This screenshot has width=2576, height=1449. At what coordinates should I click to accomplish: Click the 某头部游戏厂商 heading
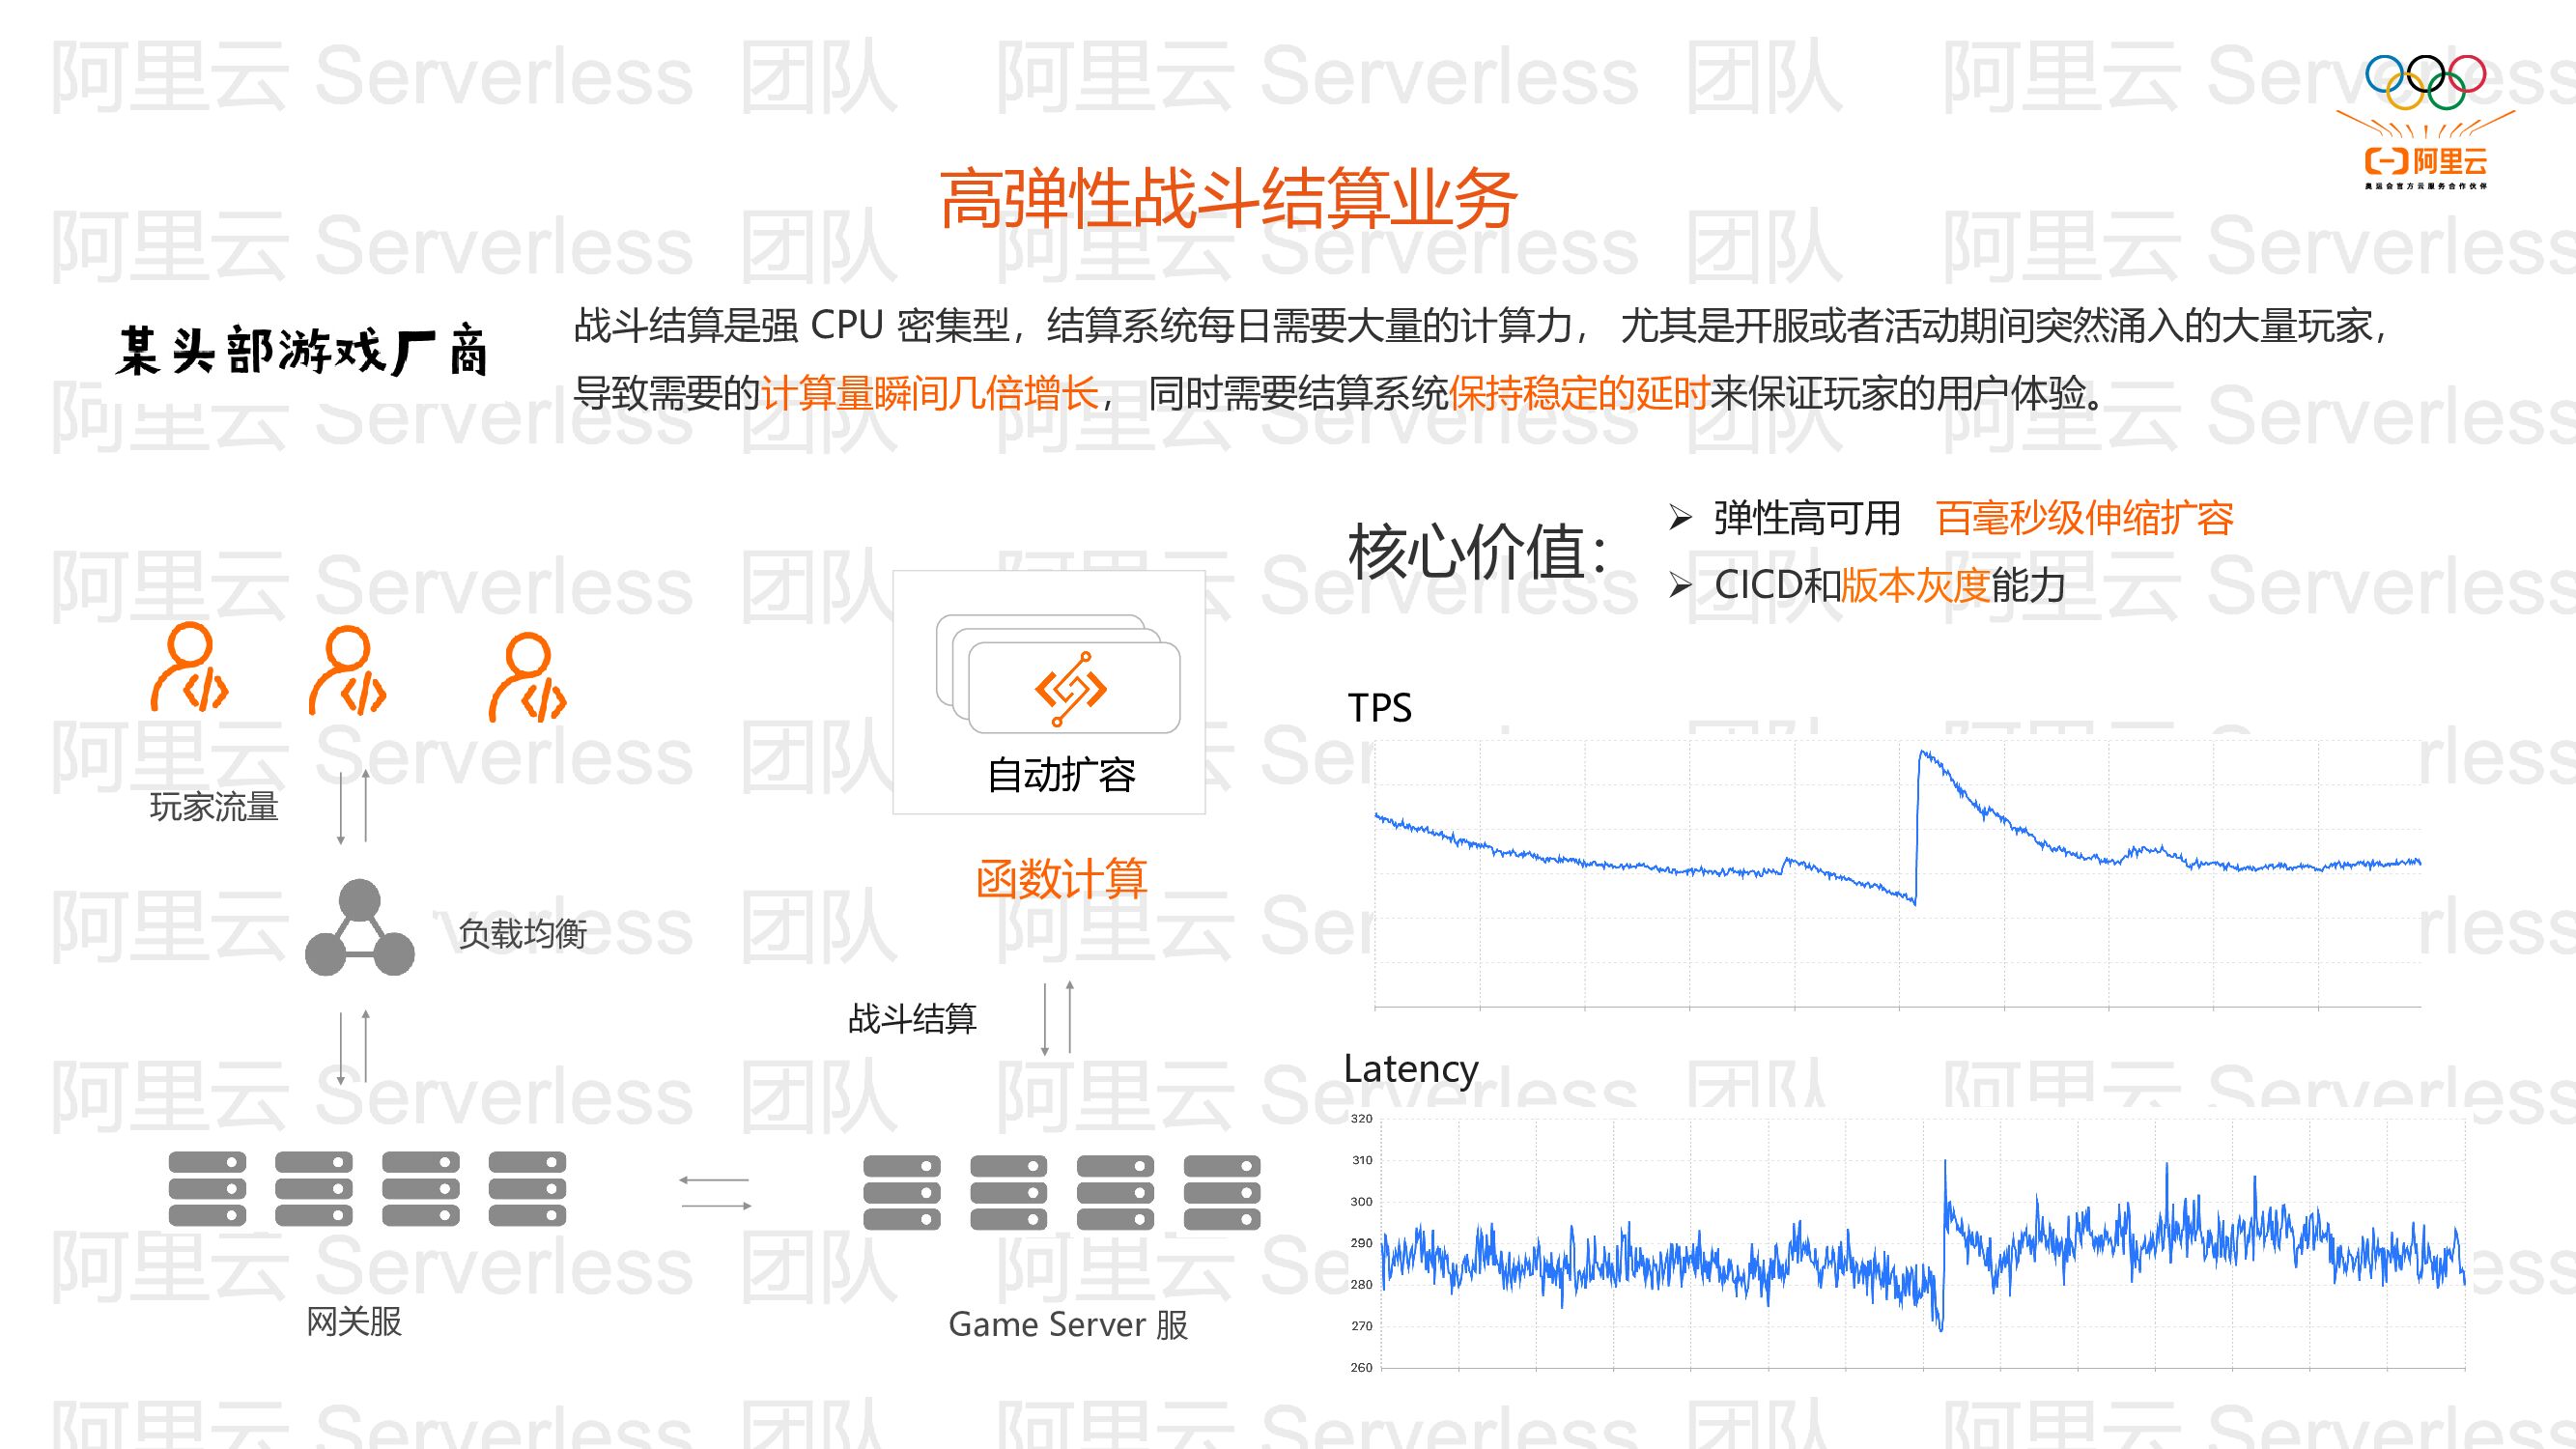click(x=302, y=351)
